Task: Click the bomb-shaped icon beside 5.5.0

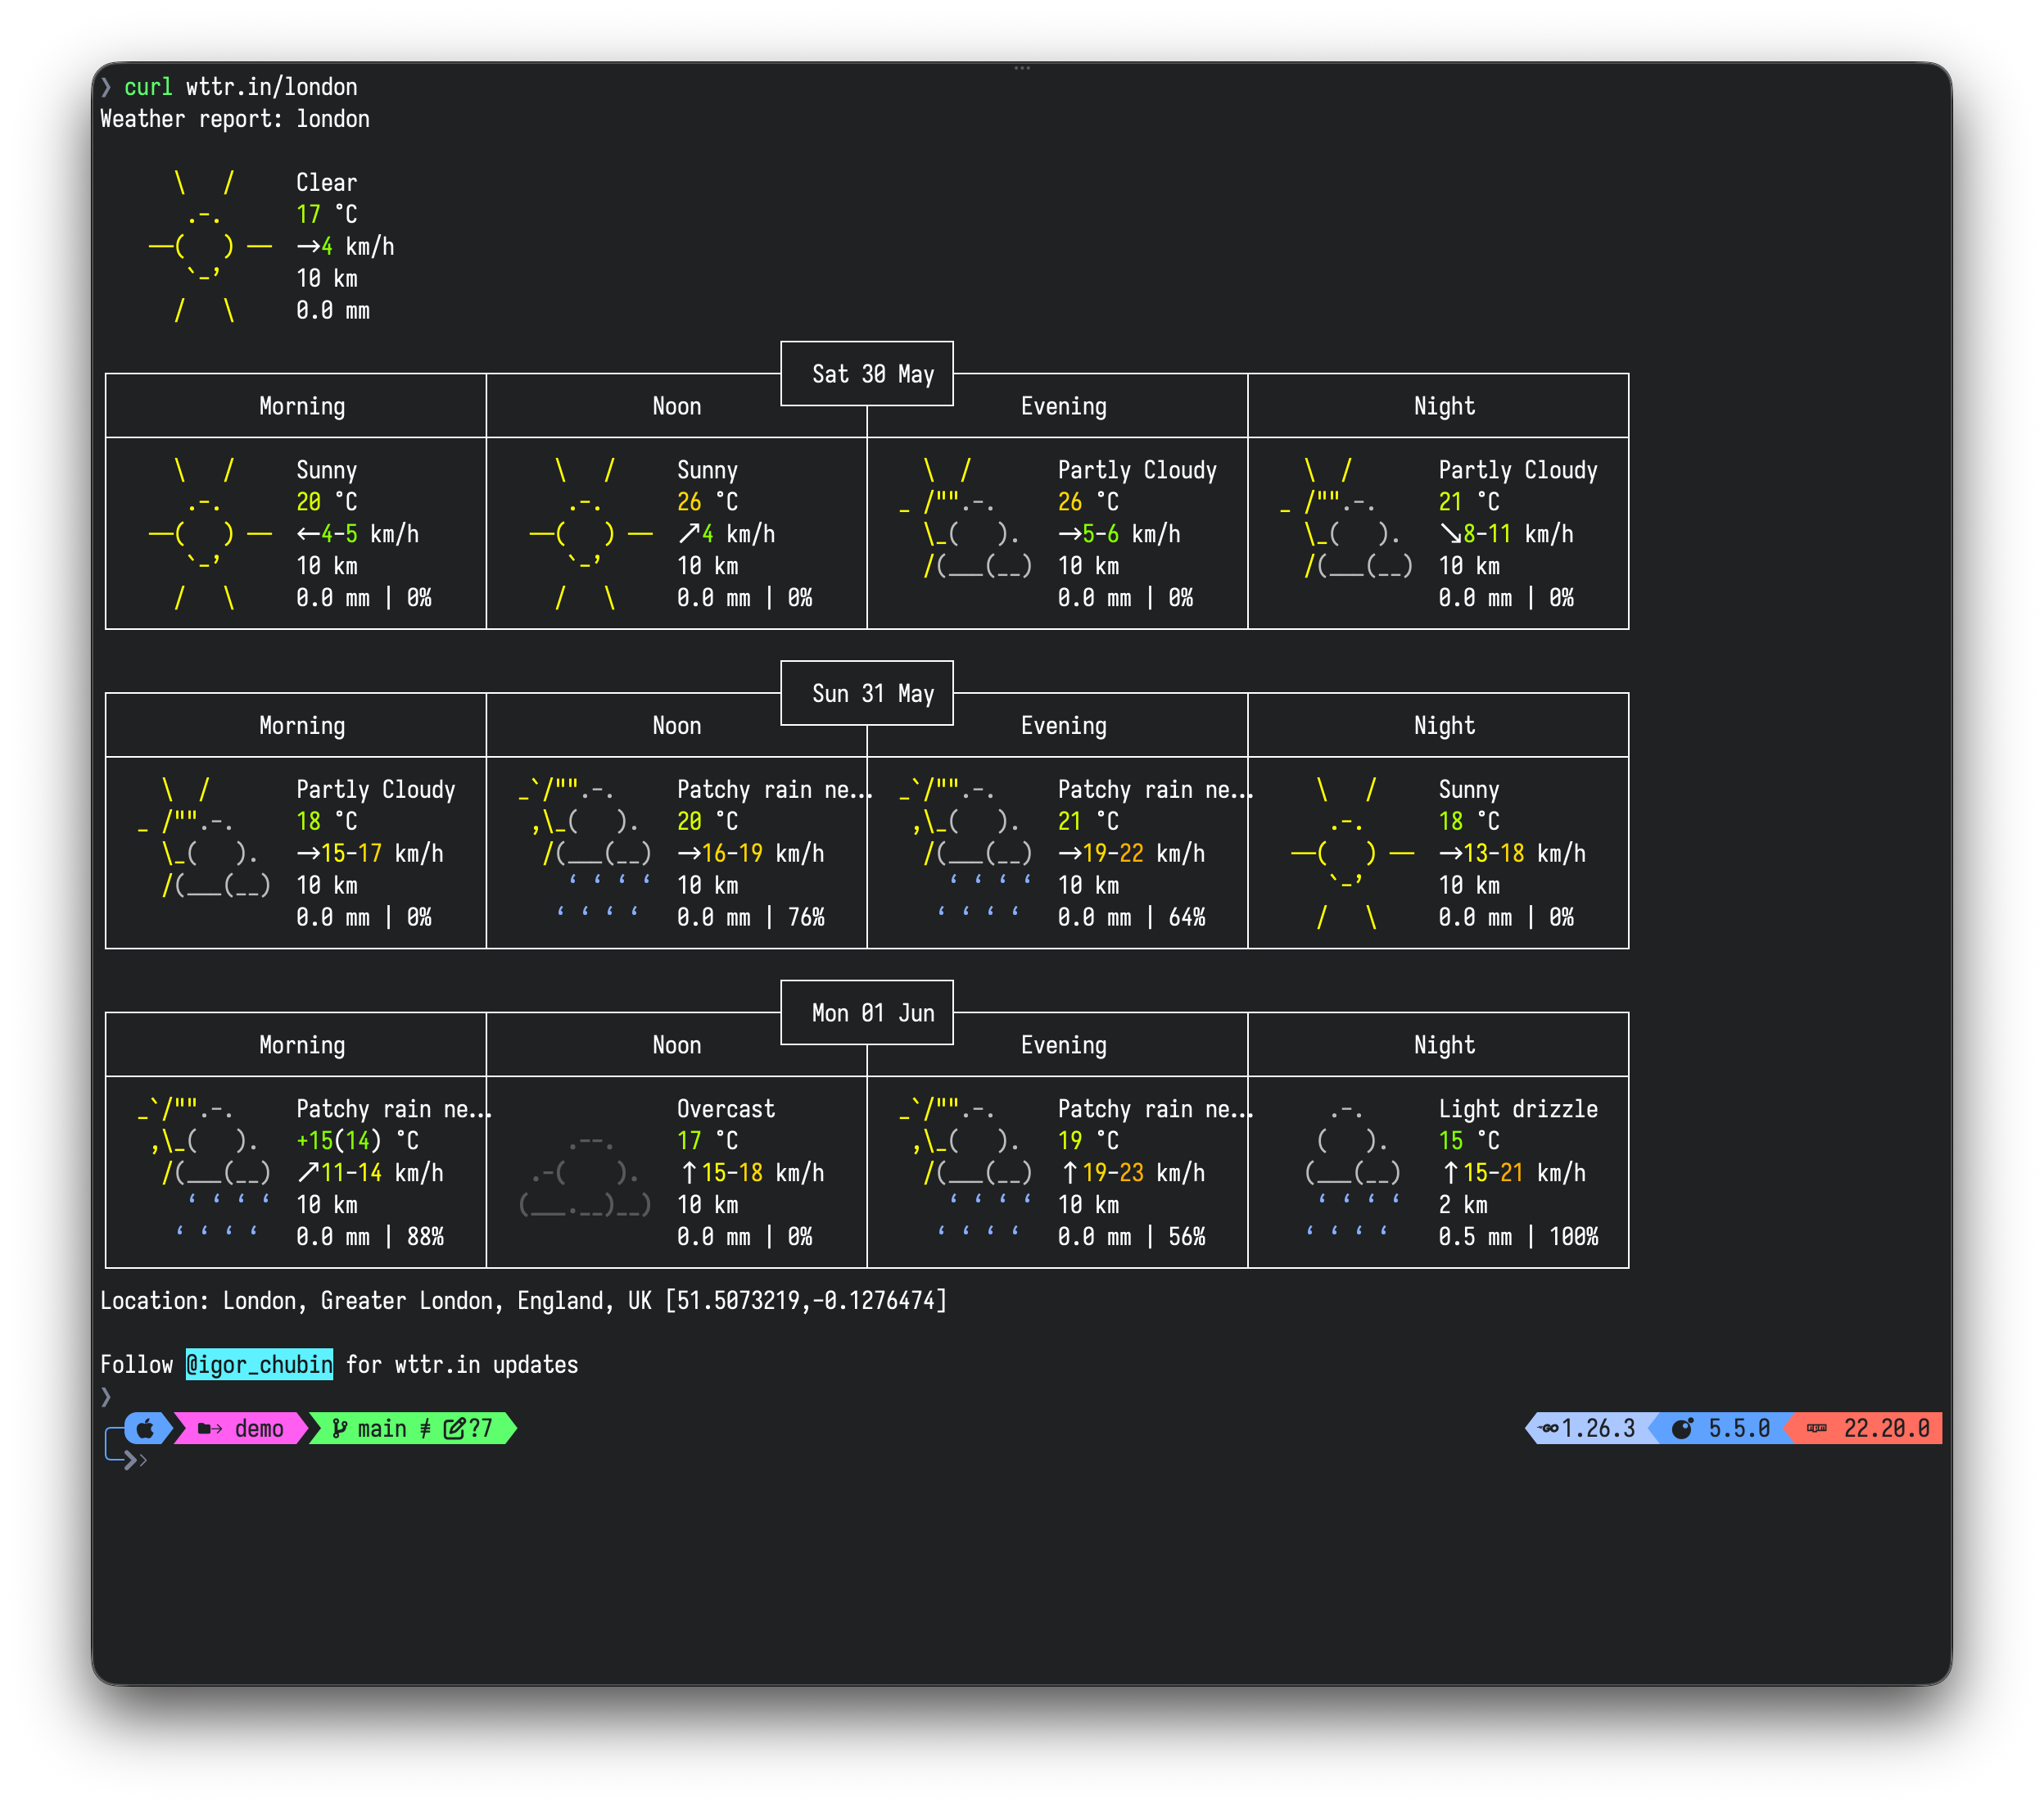Action: [1683, 1428]
